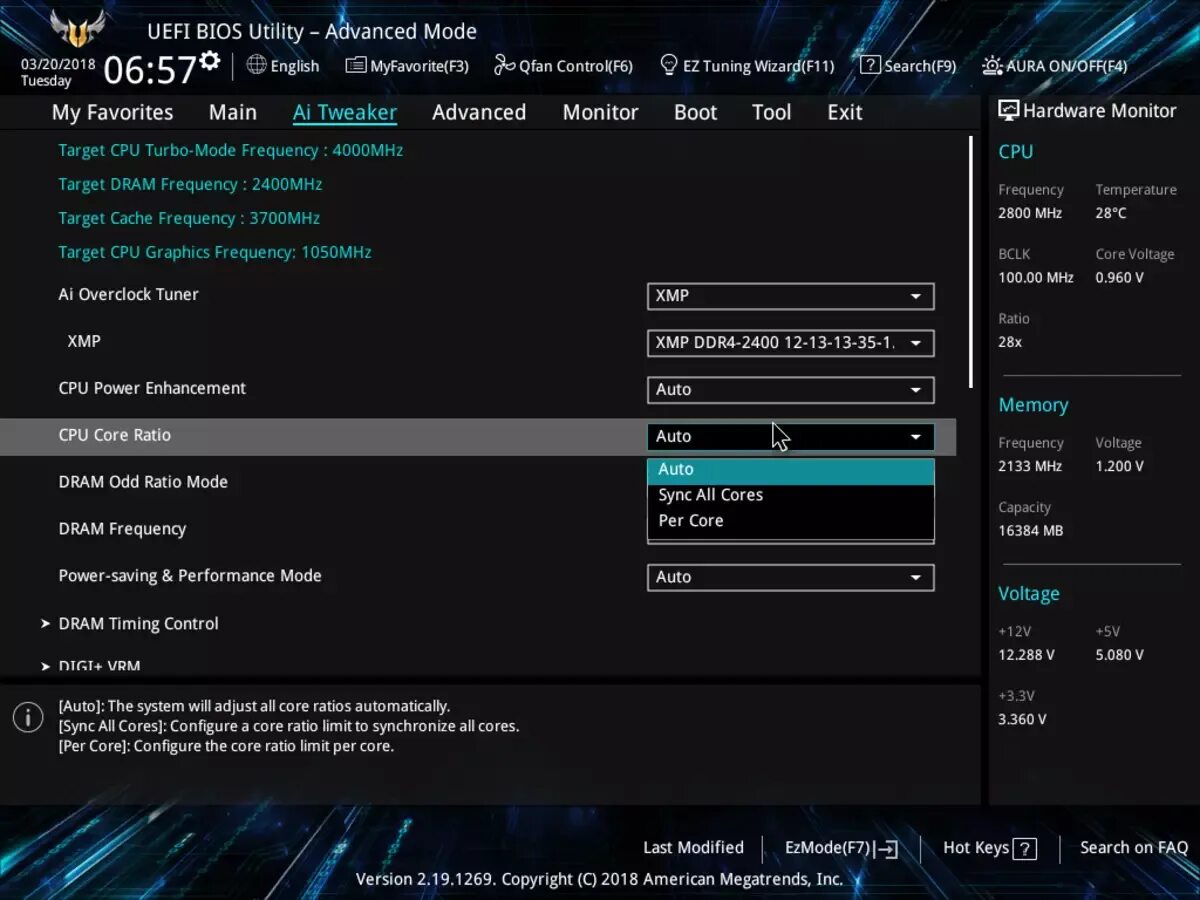
Task: Expand DRAM Timing Control submenu
Action: 138,624
